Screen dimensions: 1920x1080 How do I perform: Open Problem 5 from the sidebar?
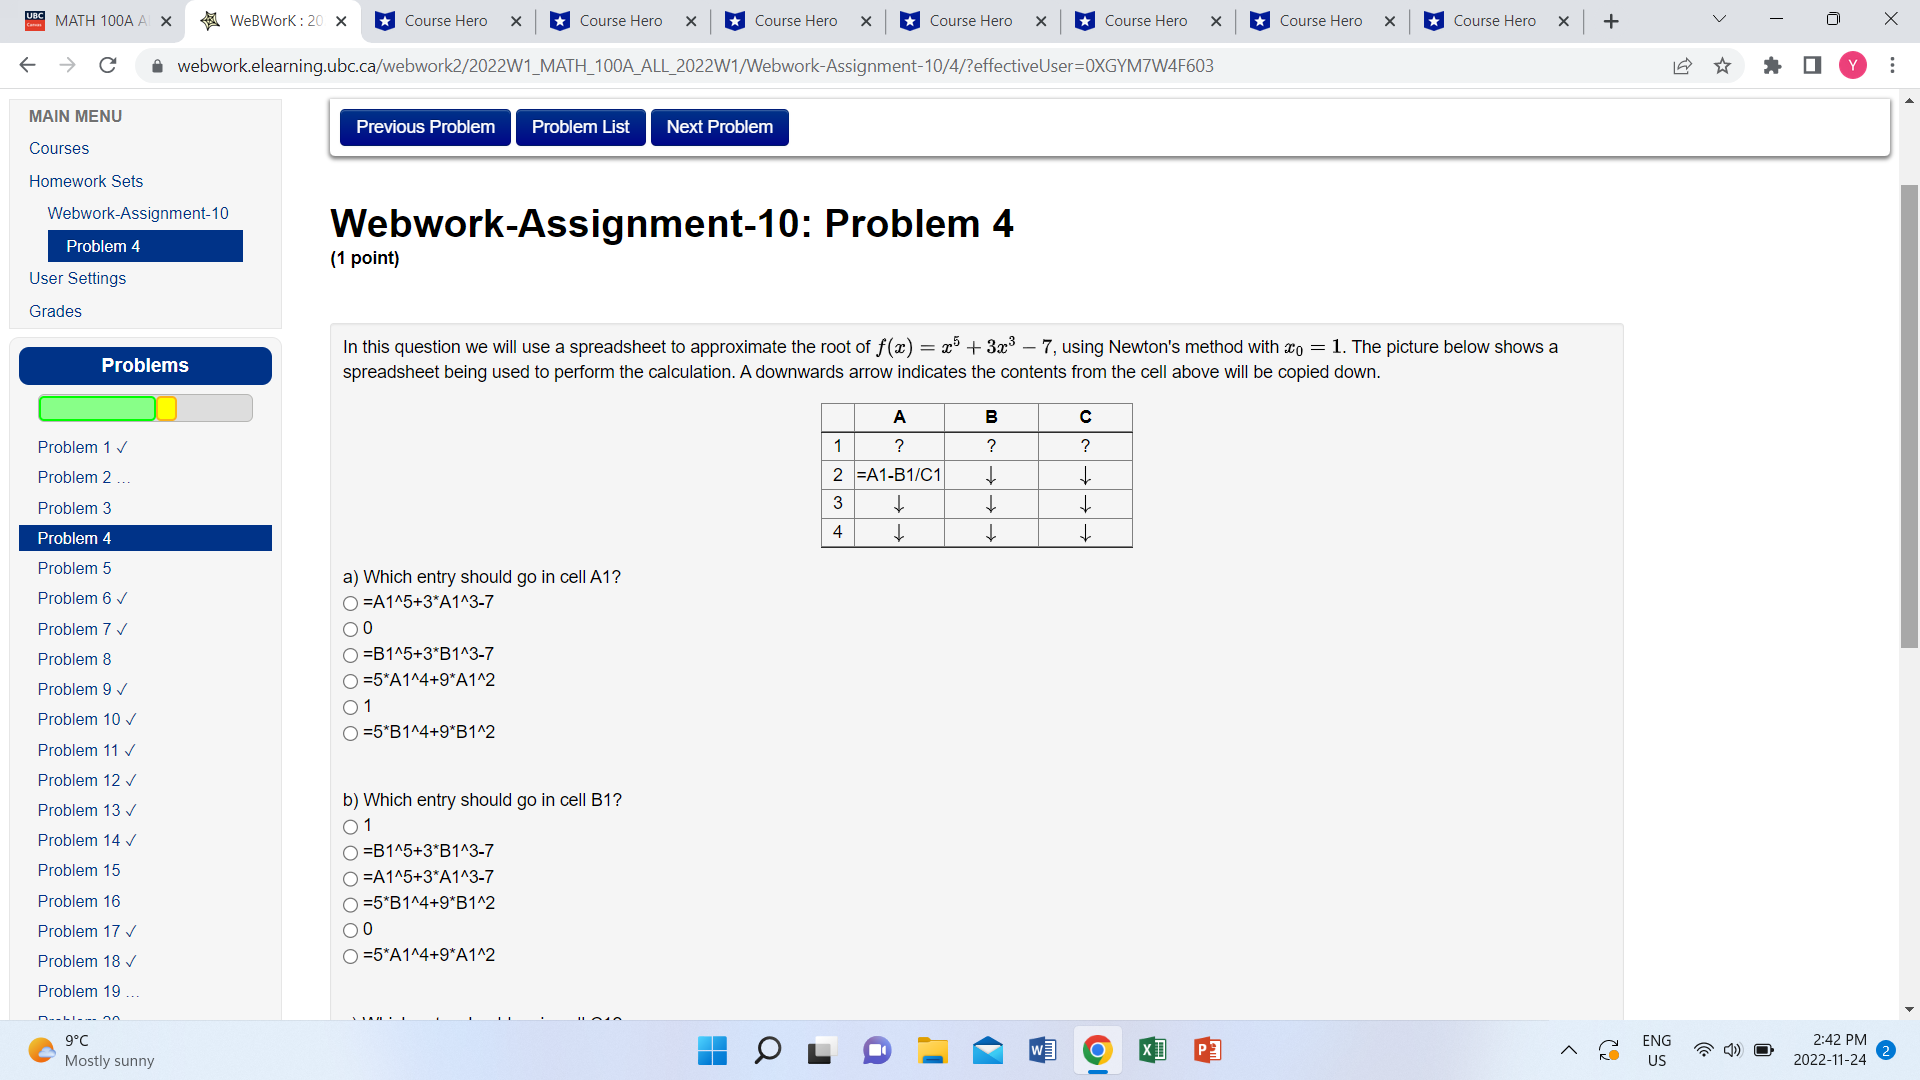(74, 568)
